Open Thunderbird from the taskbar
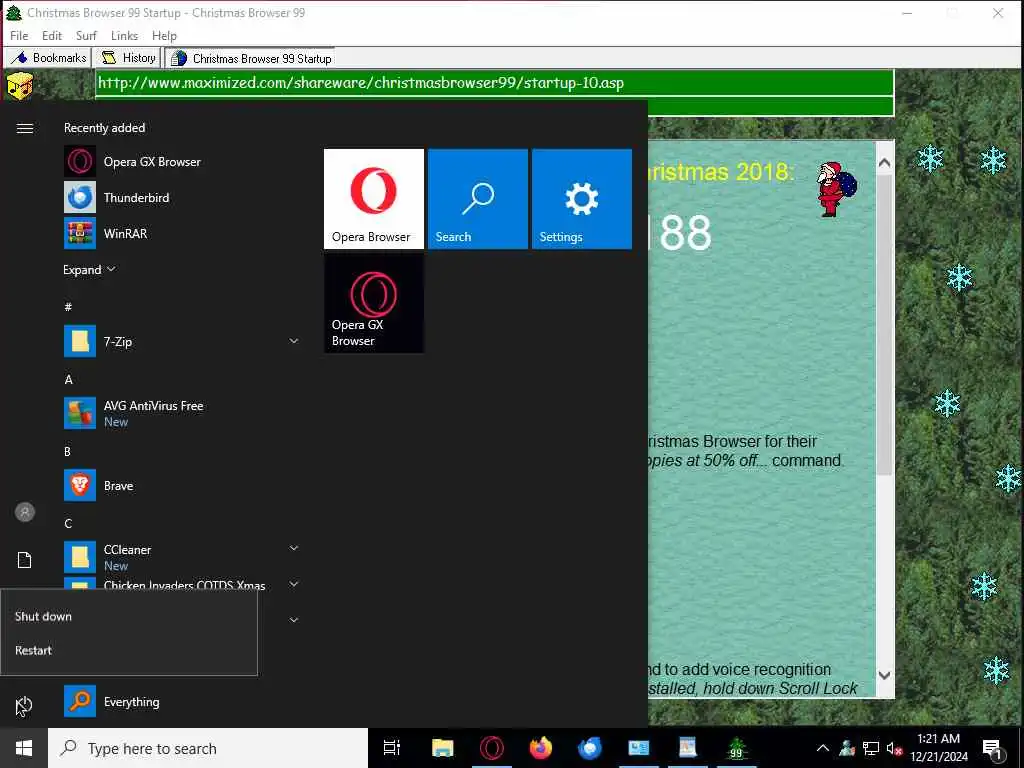 click(590, 748)
